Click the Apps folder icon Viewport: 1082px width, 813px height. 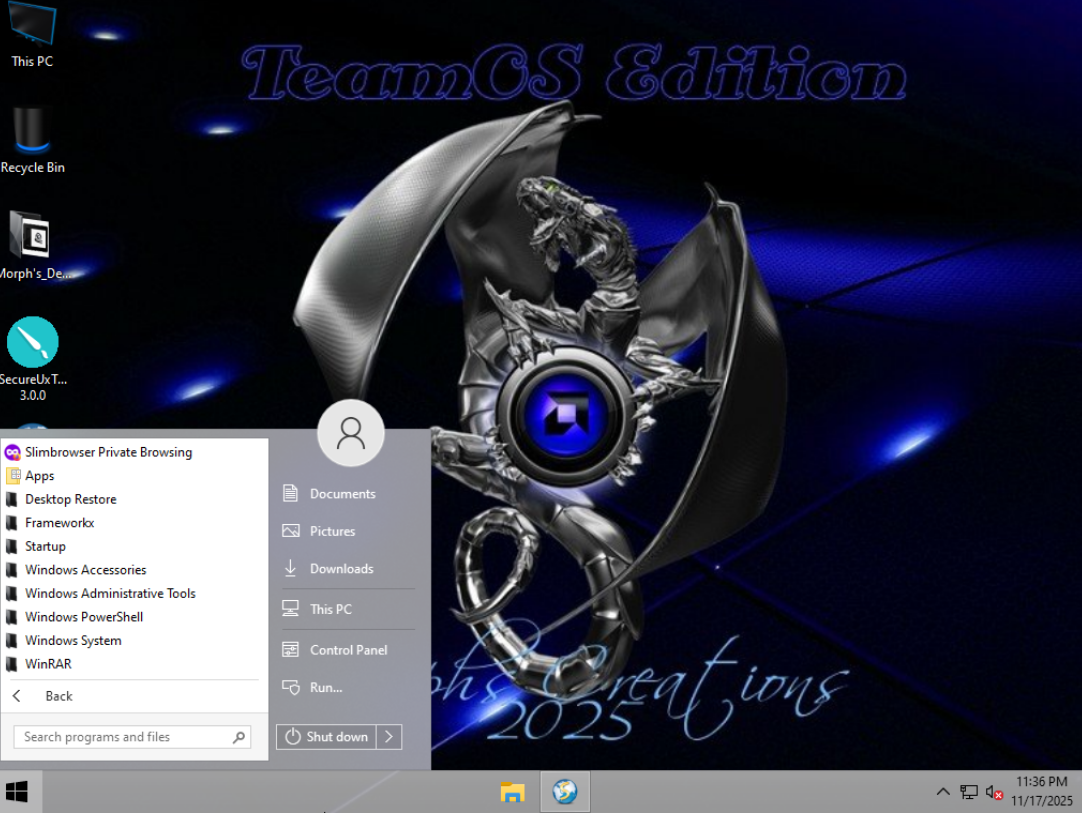[12, 476]
